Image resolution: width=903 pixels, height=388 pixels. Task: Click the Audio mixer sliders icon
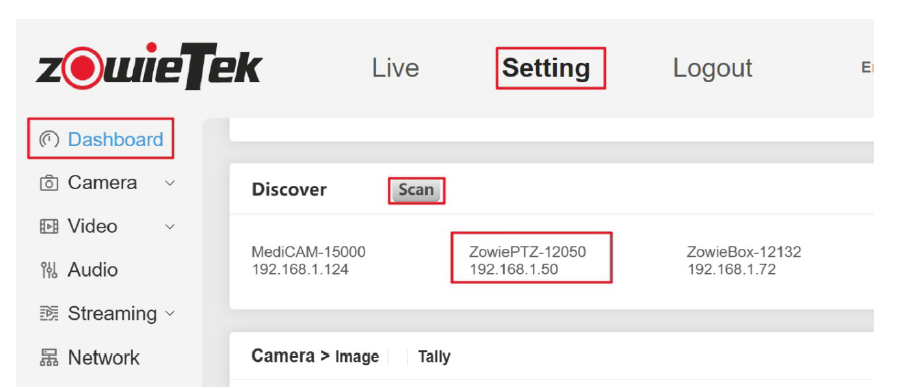(48, 270)
